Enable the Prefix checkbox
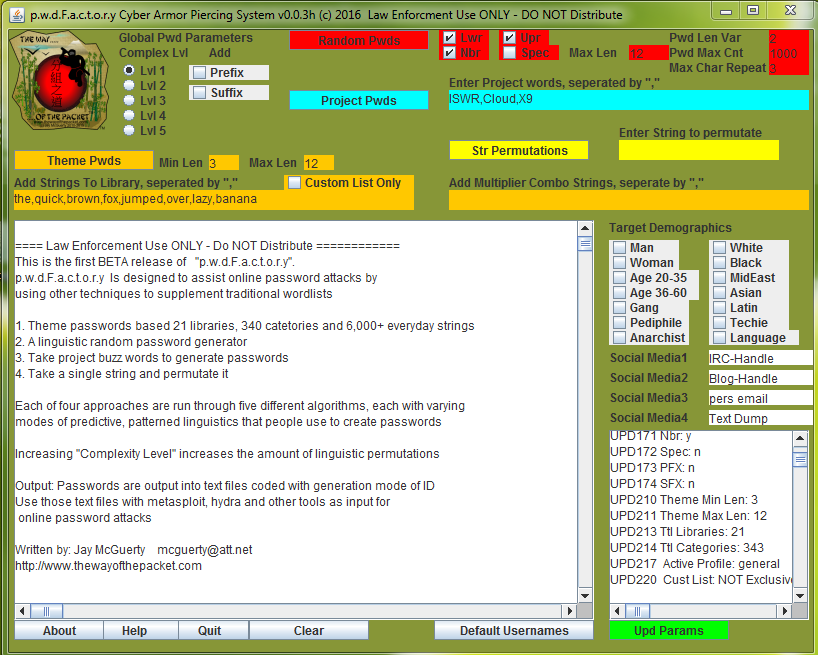818x655 pixels. [201, 73]
